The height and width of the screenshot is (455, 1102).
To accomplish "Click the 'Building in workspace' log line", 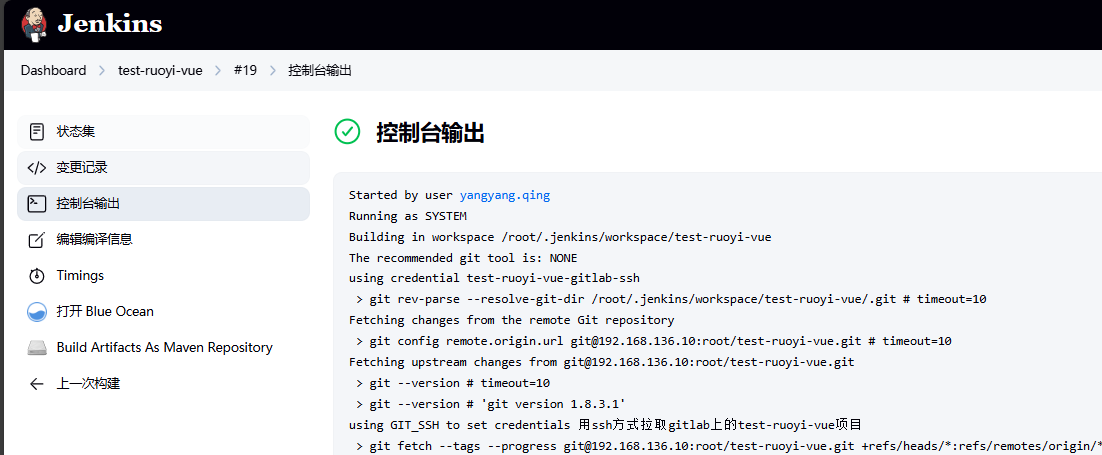I will click(560, 237).
